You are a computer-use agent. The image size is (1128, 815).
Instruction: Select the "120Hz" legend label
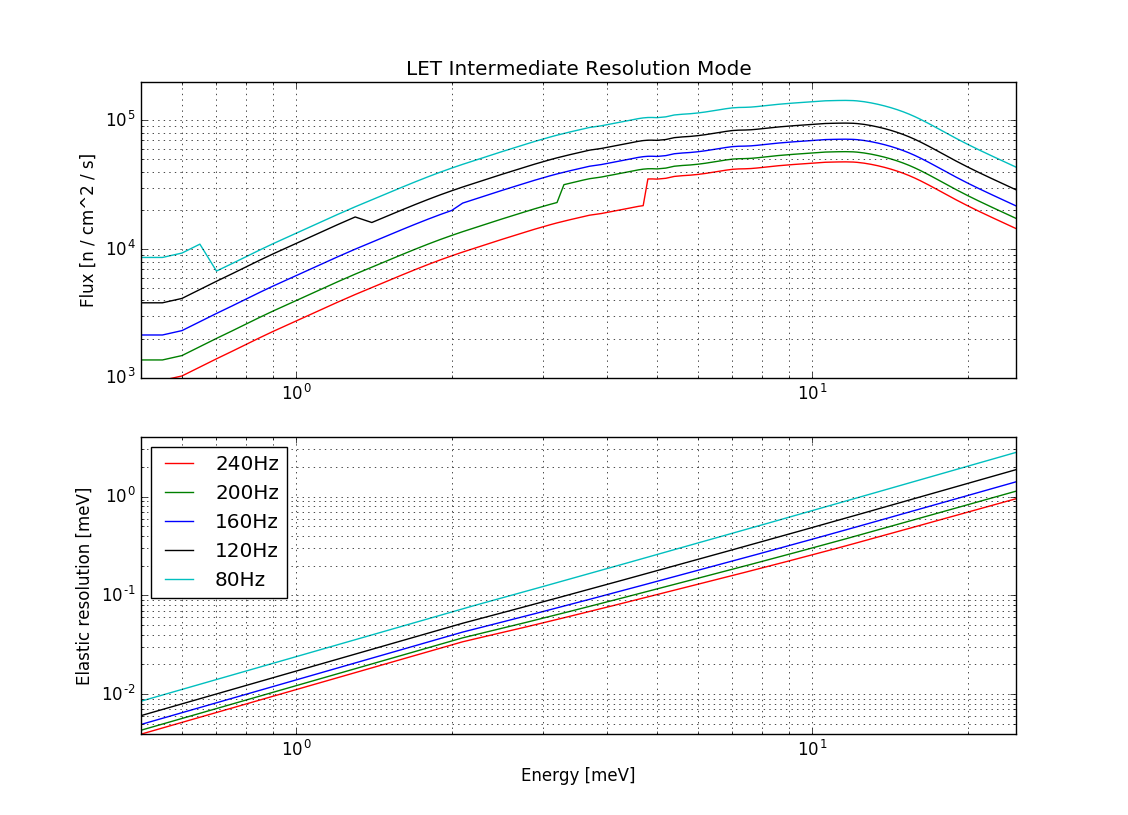tap(247, 550)
